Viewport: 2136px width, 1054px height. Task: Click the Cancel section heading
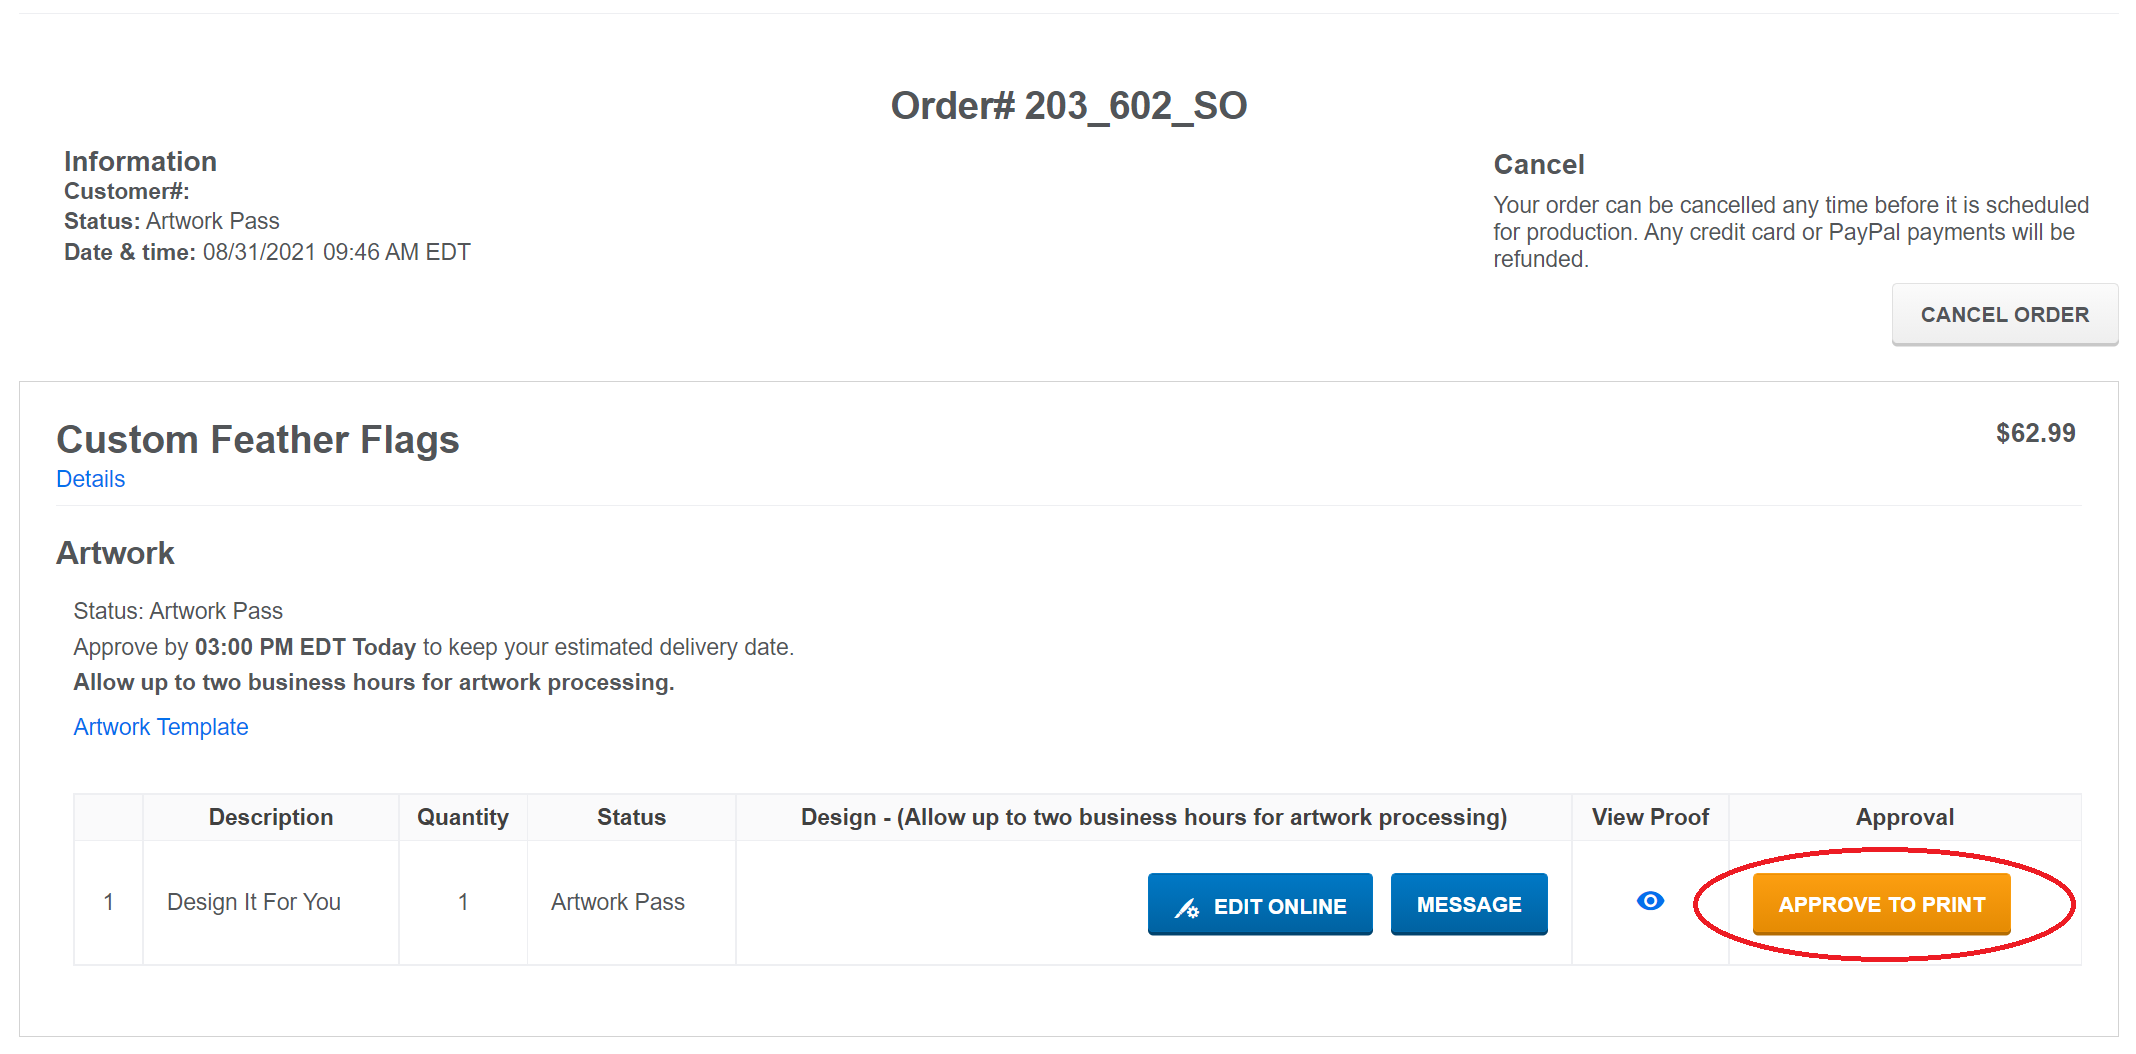(x=1538, y=165)
